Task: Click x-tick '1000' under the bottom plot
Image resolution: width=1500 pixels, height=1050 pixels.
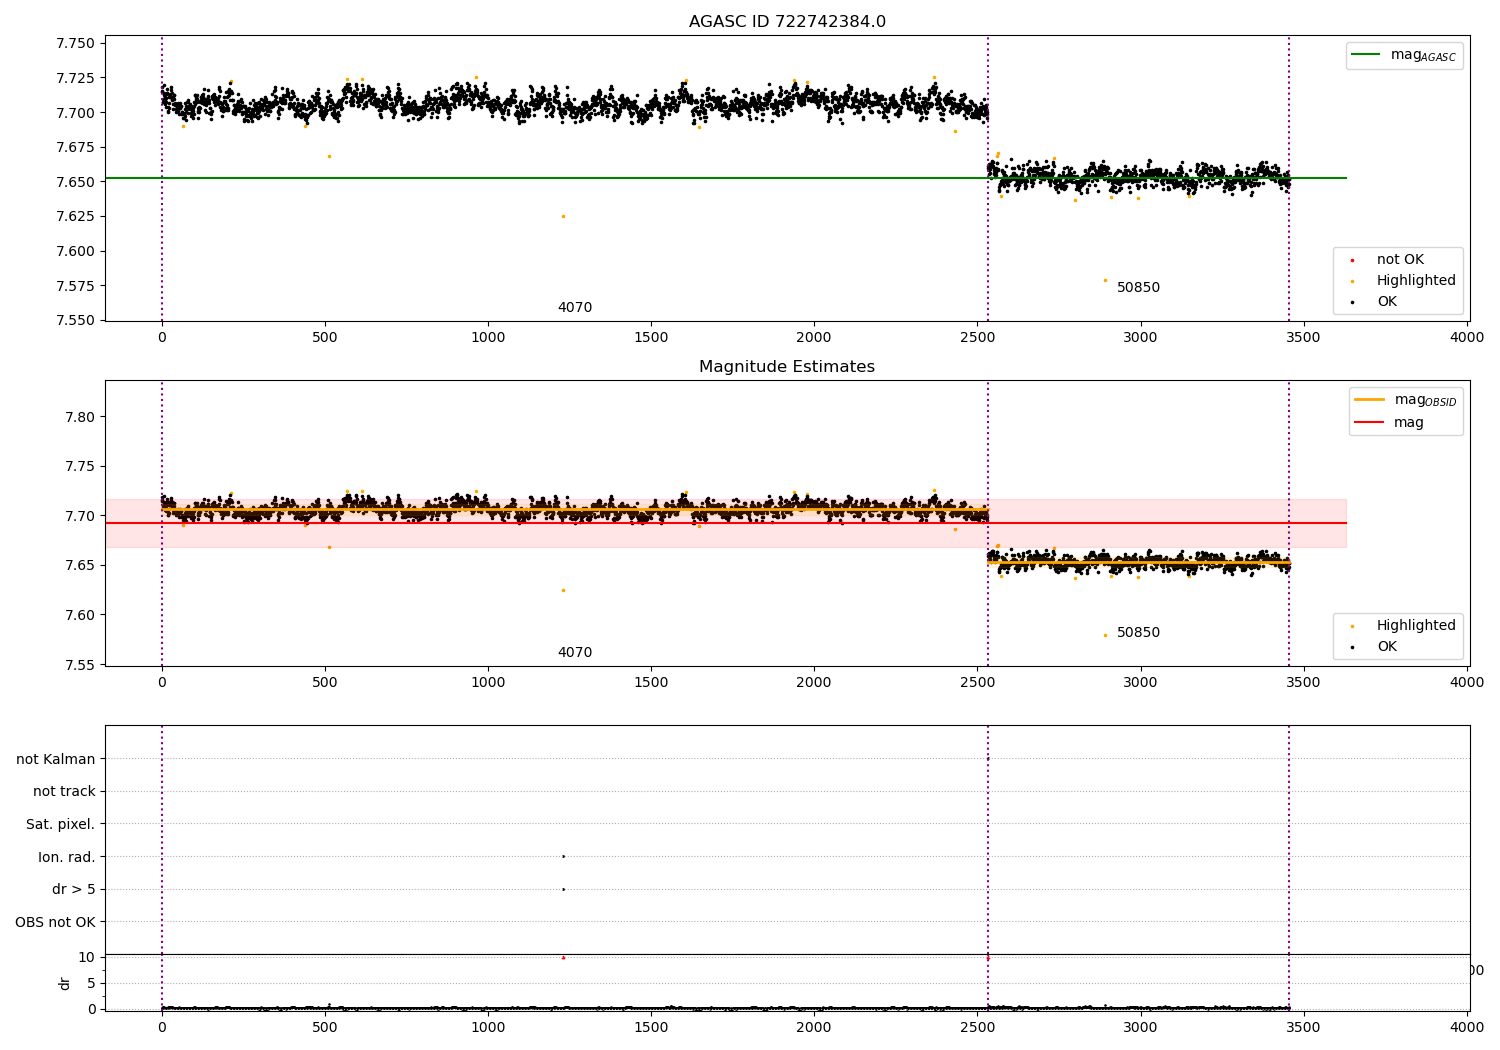Action: pyautogui.click(x=488, y=1027)
